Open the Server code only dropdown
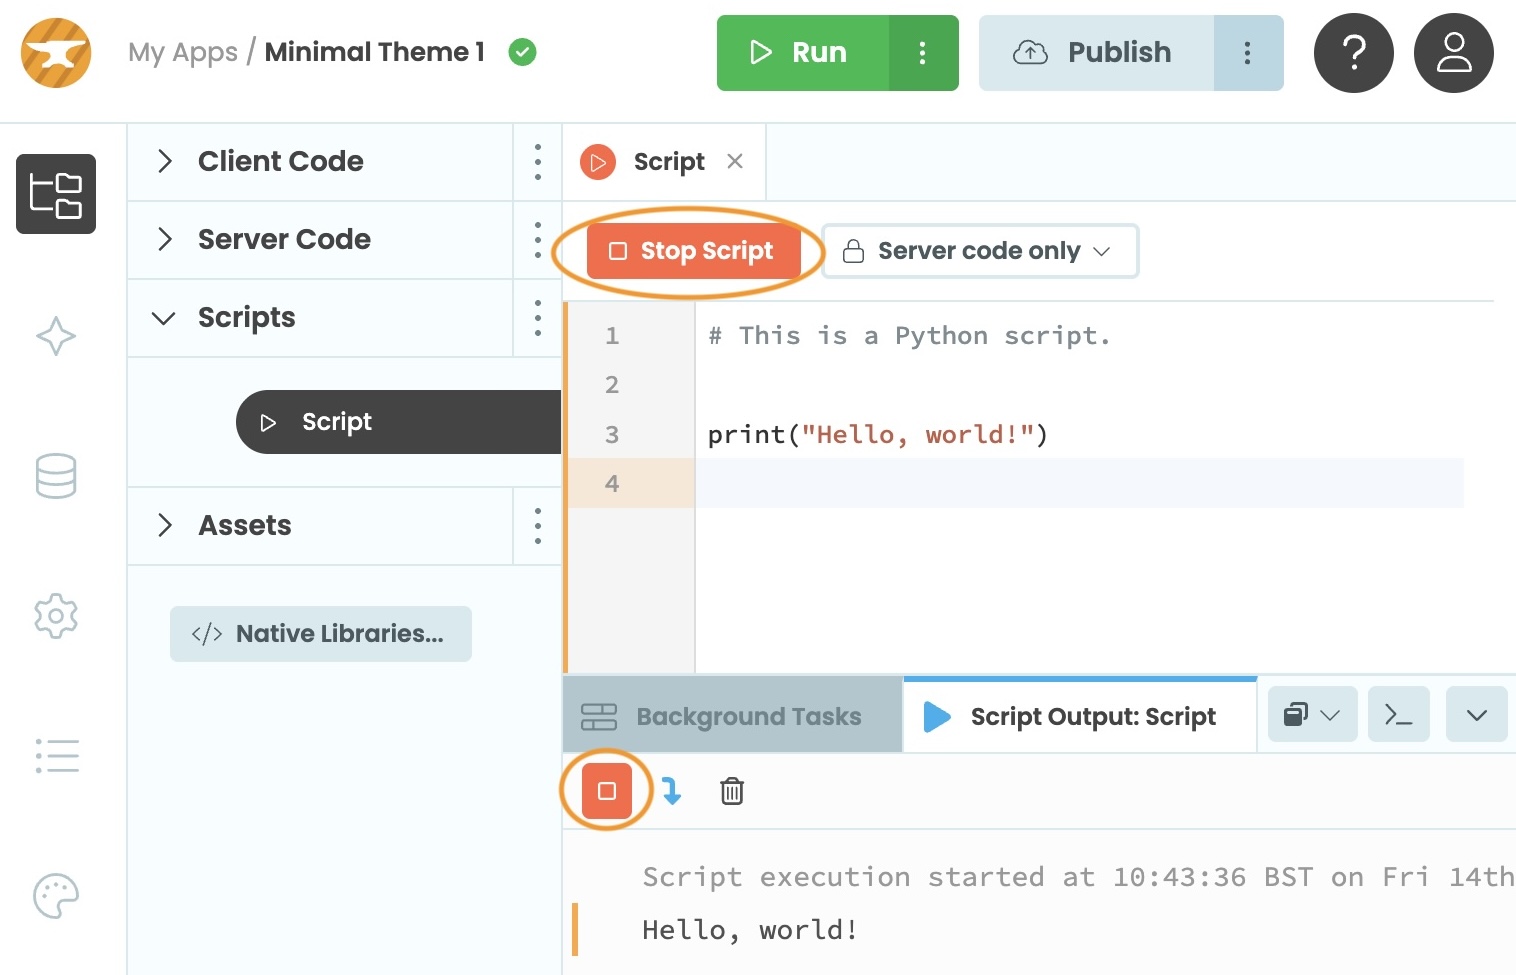 point(980,251)
